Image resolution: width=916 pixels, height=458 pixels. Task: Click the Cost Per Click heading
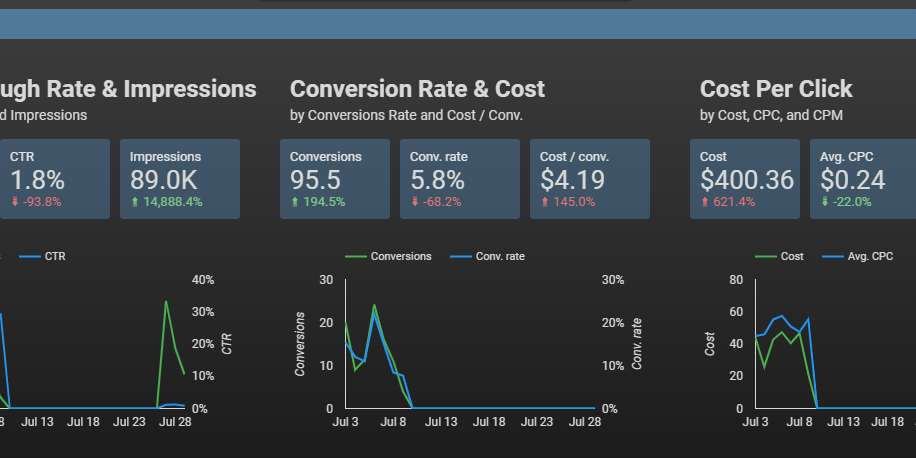776,89
